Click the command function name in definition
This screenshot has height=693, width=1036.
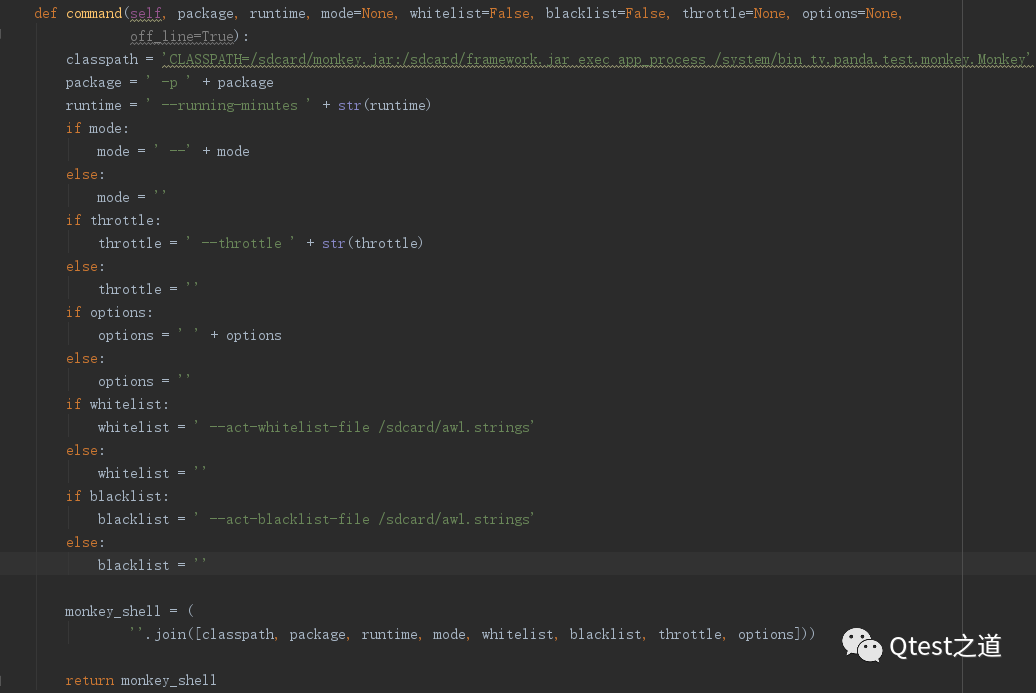[93, 13]
